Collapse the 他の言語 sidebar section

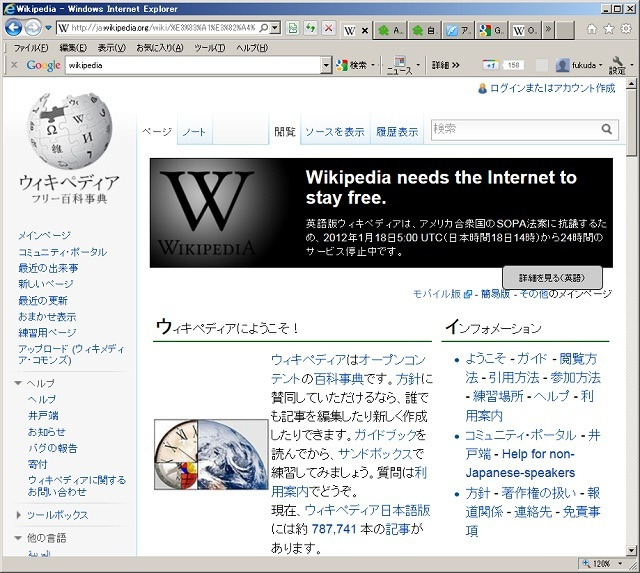[18, 538]
